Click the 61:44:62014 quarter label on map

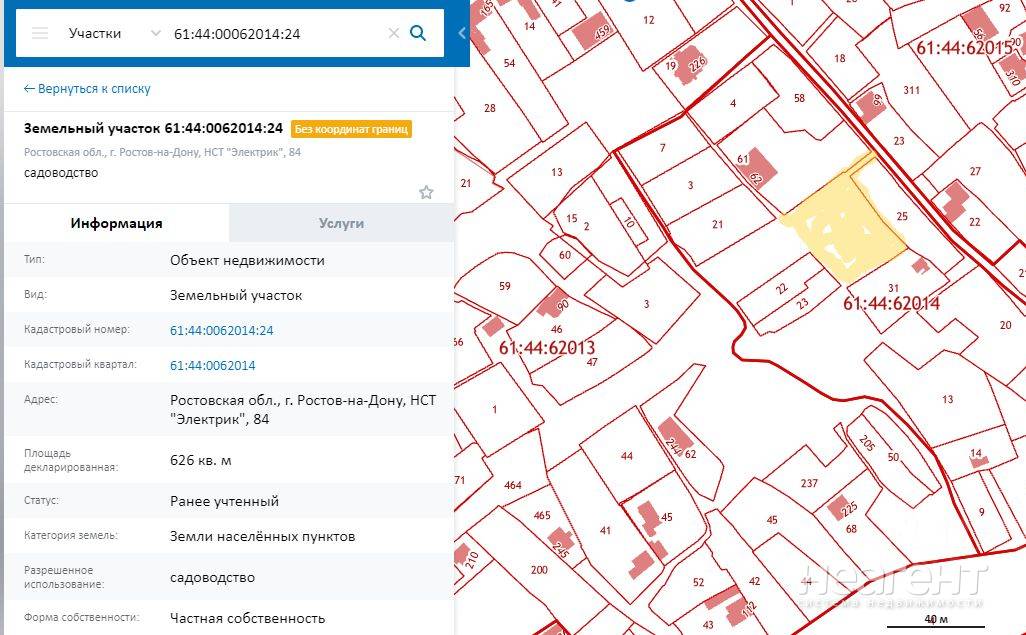pyautogui.click(x=890, y=303)
